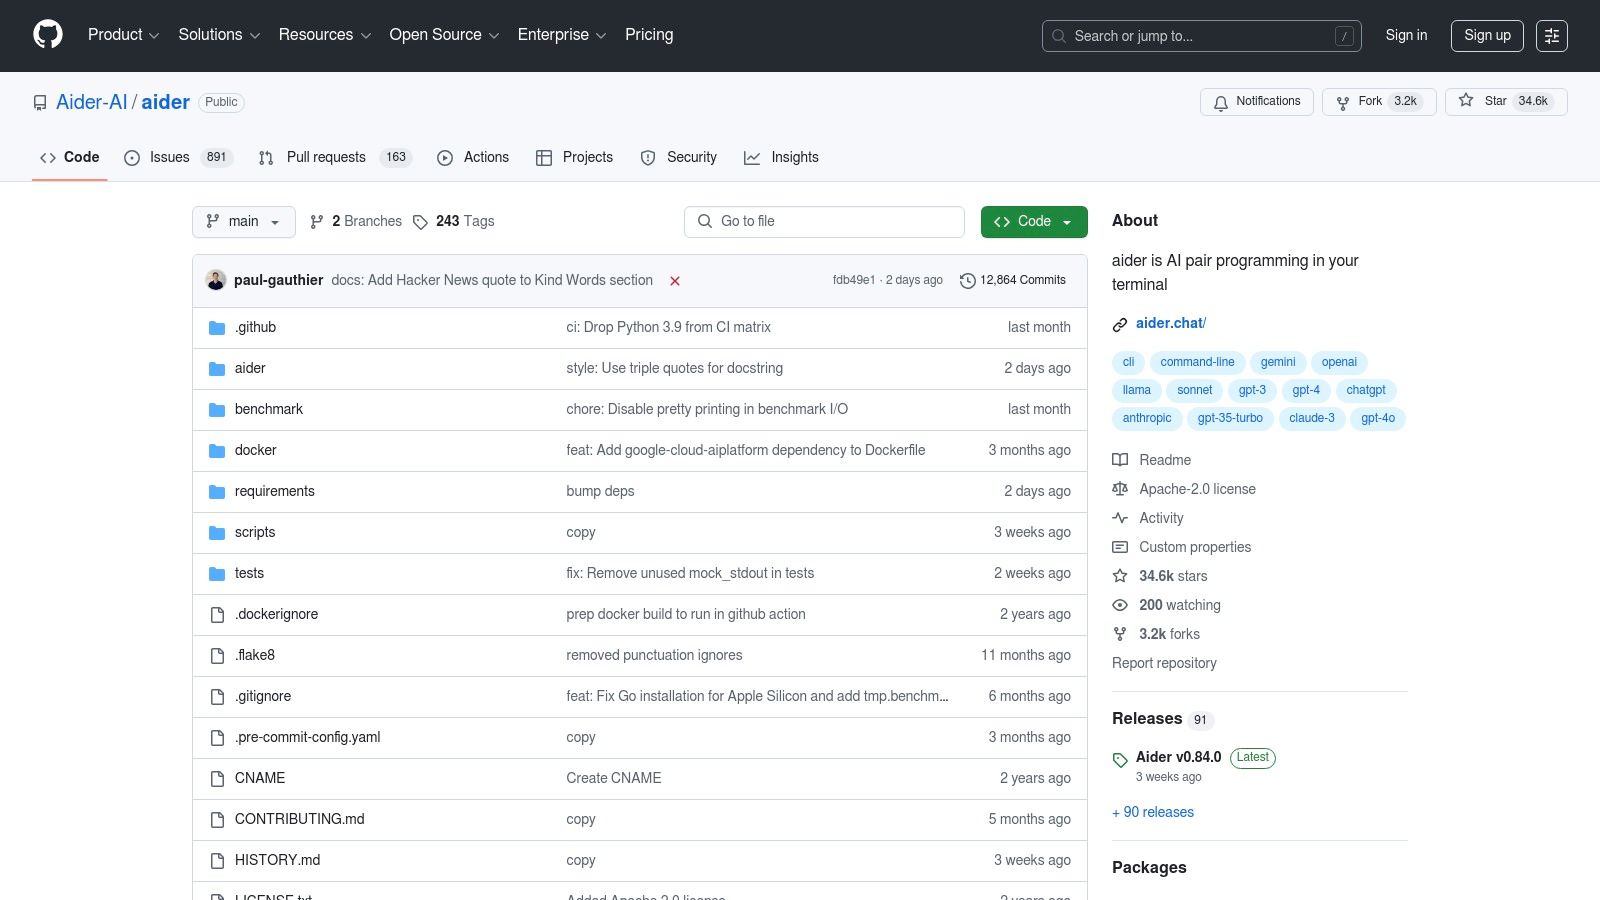Focus the Search or jump to field
1600x900 pixels.
click(x=1202, y=36)
